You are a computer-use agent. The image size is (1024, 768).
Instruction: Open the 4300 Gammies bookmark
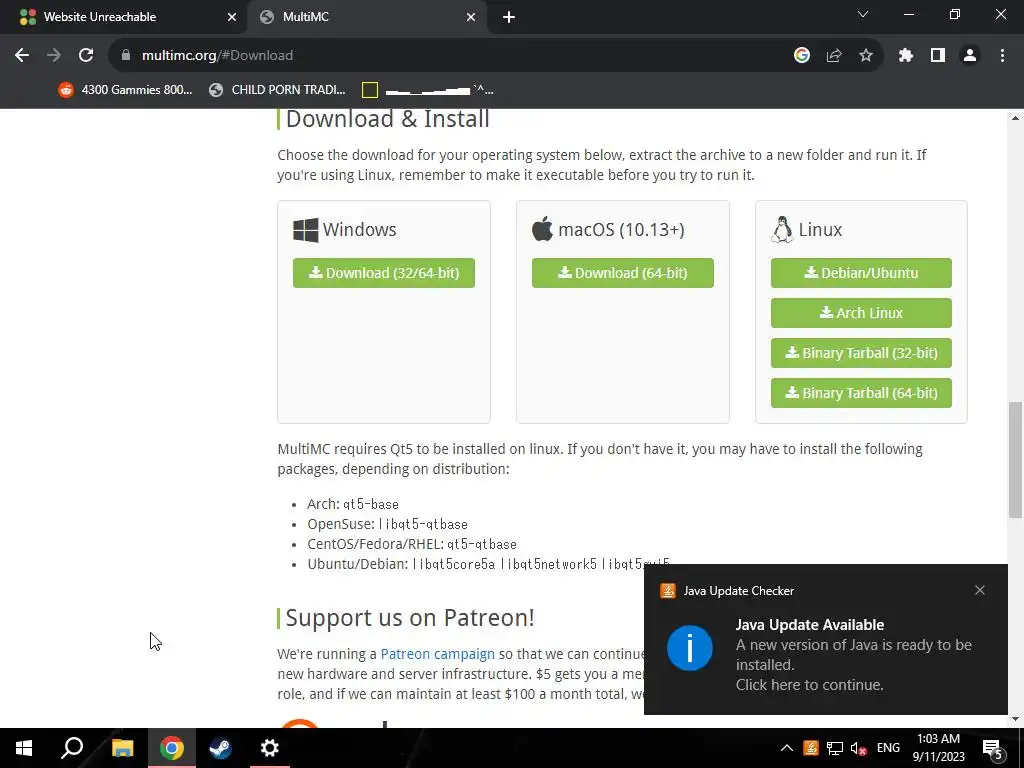coord(125,90)
